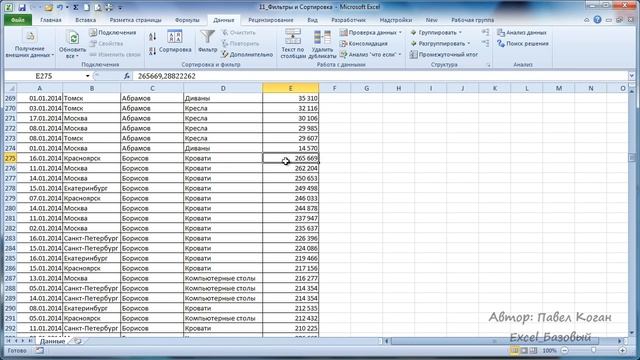Viewport: 640px width, 360px height.
Task: Click the insert new worksheet tab icon
Action: click(77, 341)
